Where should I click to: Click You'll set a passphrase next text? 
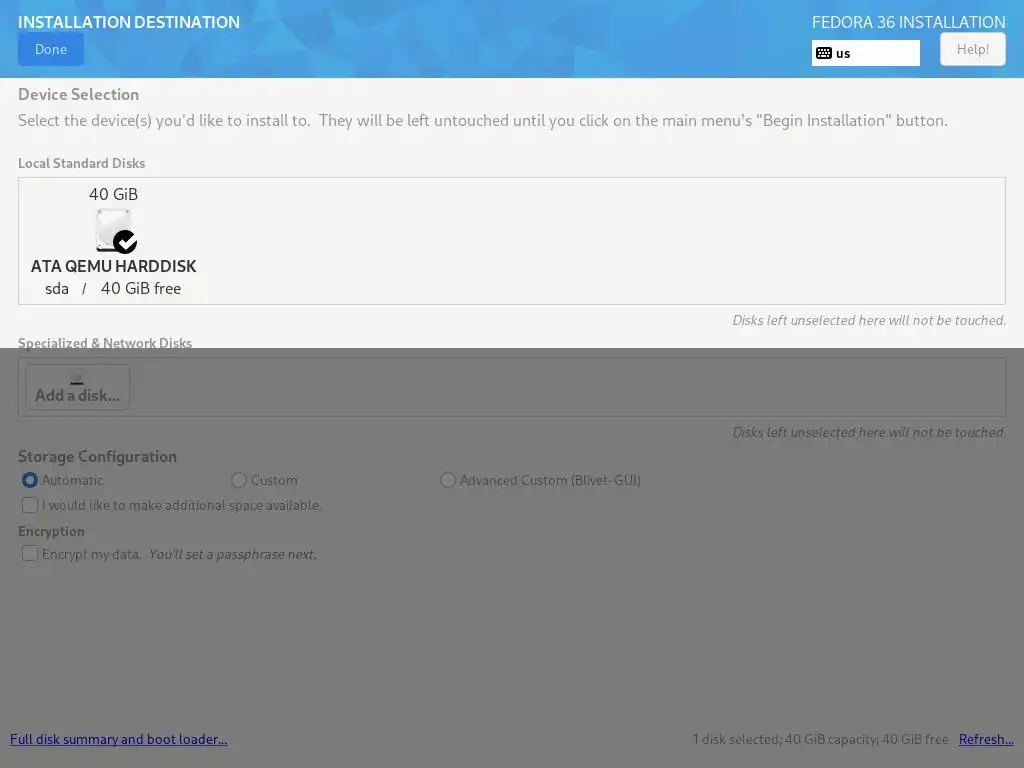click(232, 554)
